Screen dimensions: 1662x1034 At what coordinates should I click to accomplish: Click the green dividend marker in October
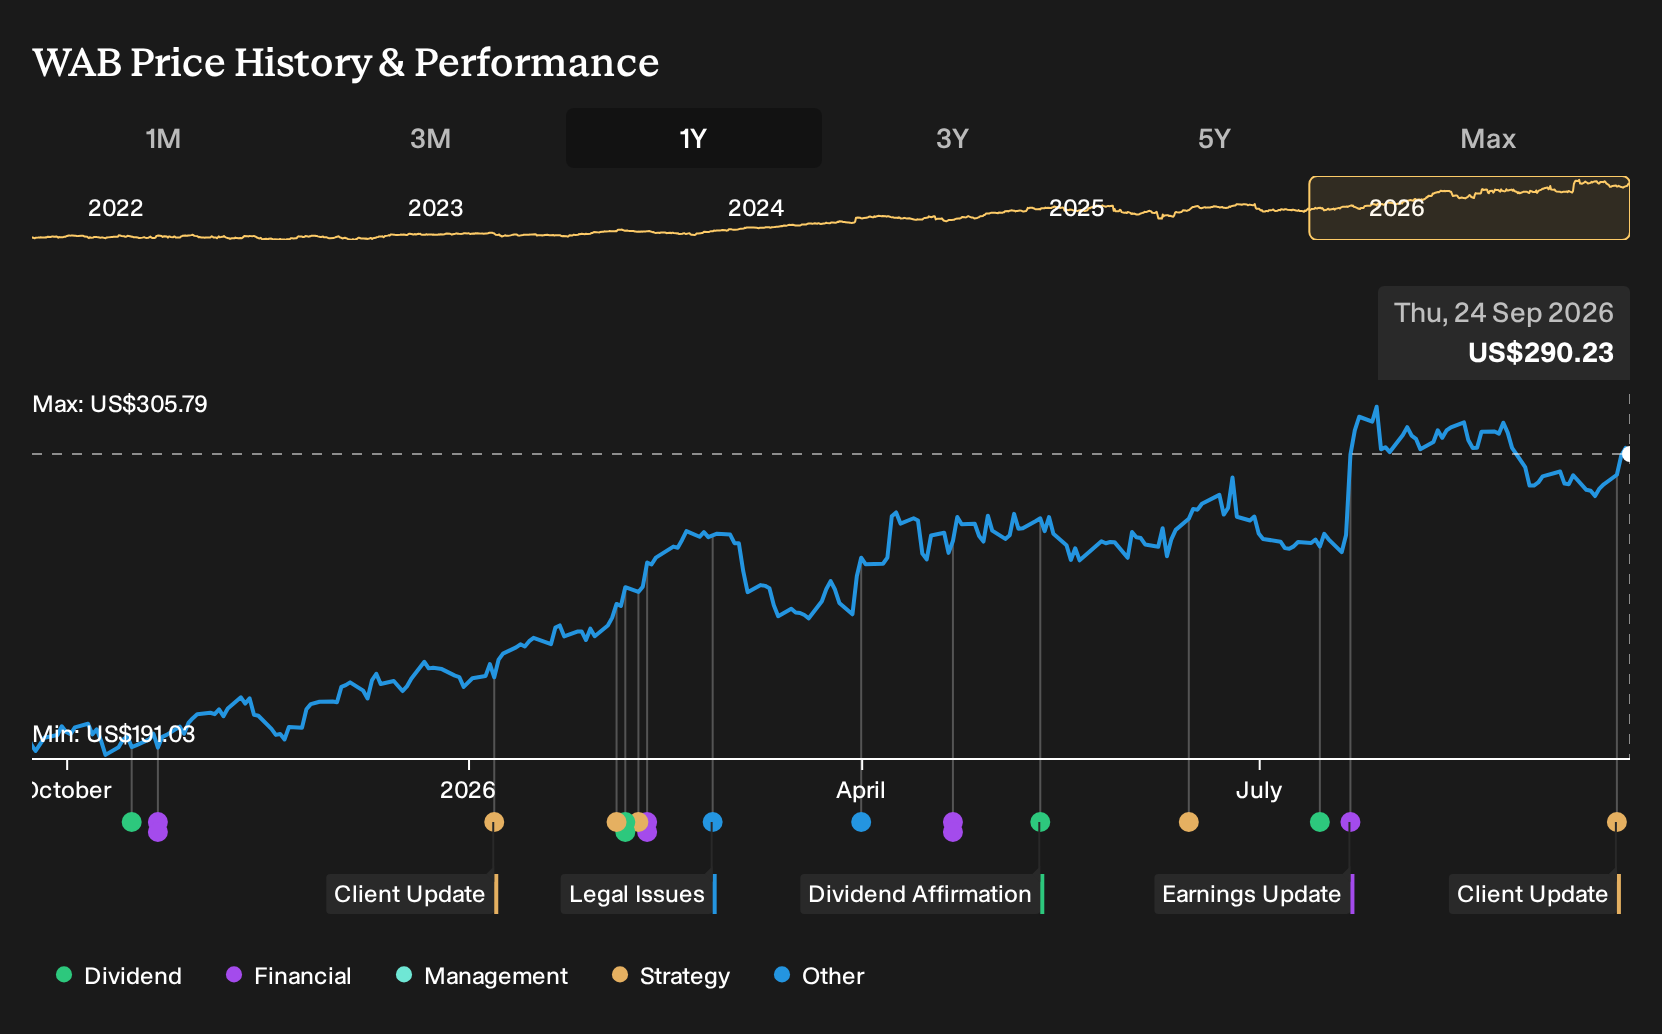131,822
